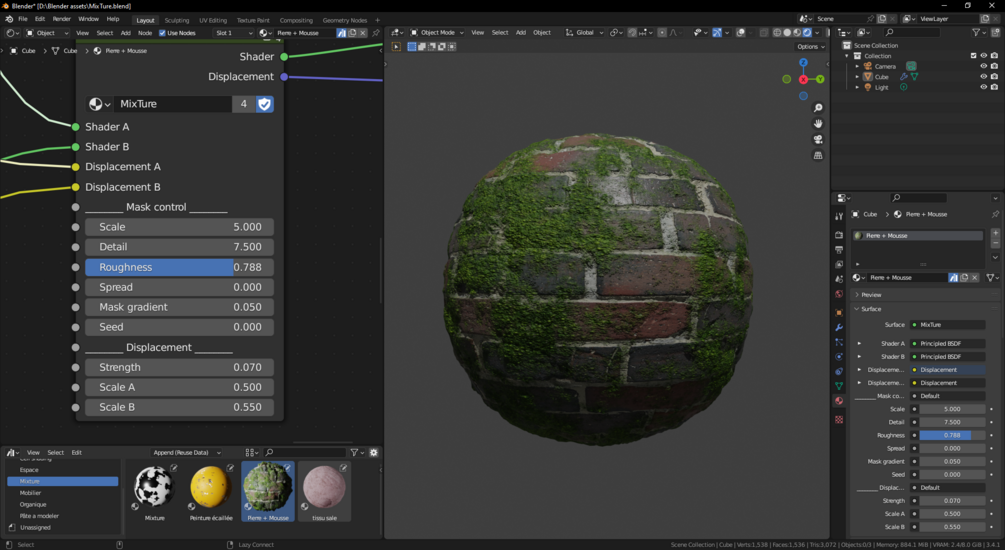Viewport: 1005px width, 550px height.
Task: Select solid viewport shading
Action: (x=787, y=32)
